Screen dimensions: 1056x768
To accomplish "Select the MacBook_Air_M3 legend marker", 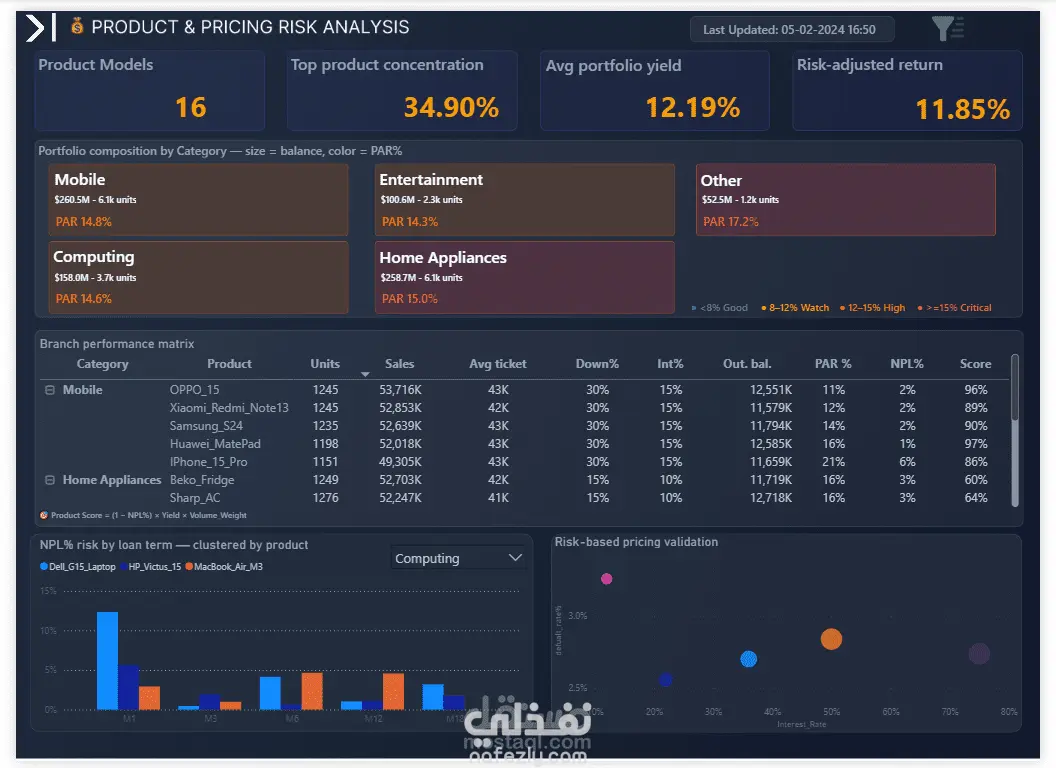I will pos(189,567).
